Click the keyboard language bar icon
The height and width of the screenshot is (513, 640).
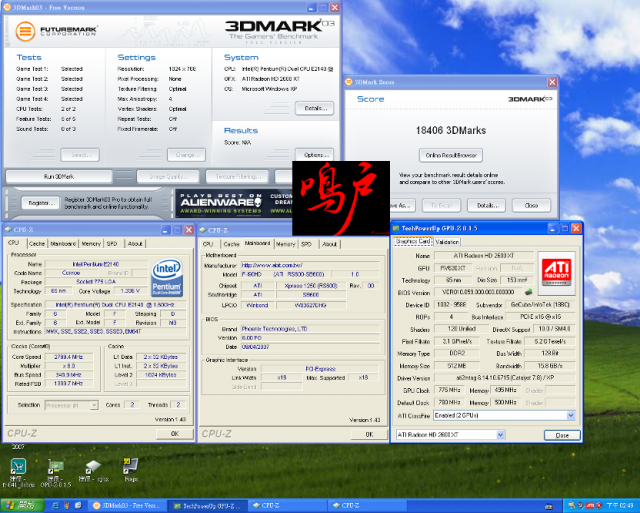point(549,506)
